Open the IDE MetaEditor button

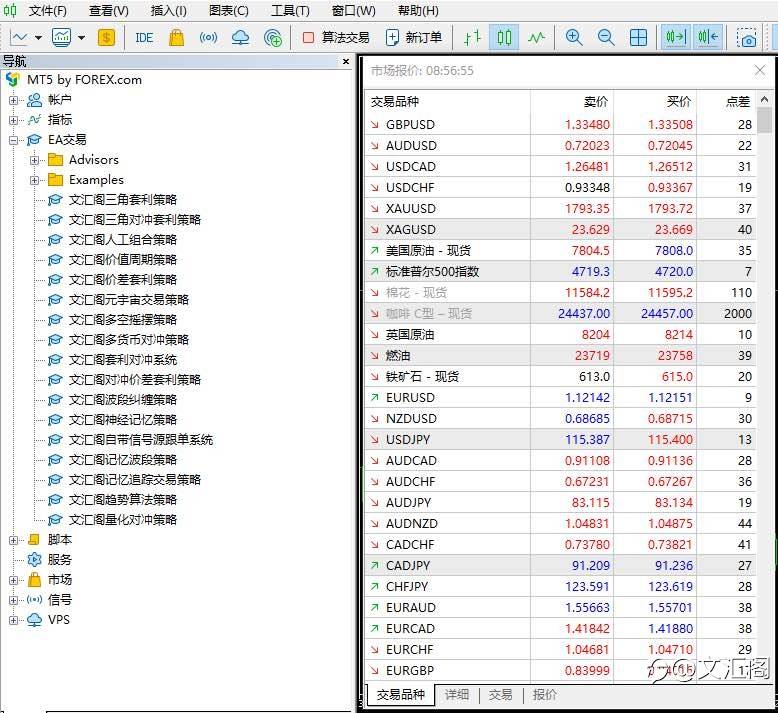pyautogui.click(x=144, y=38)
